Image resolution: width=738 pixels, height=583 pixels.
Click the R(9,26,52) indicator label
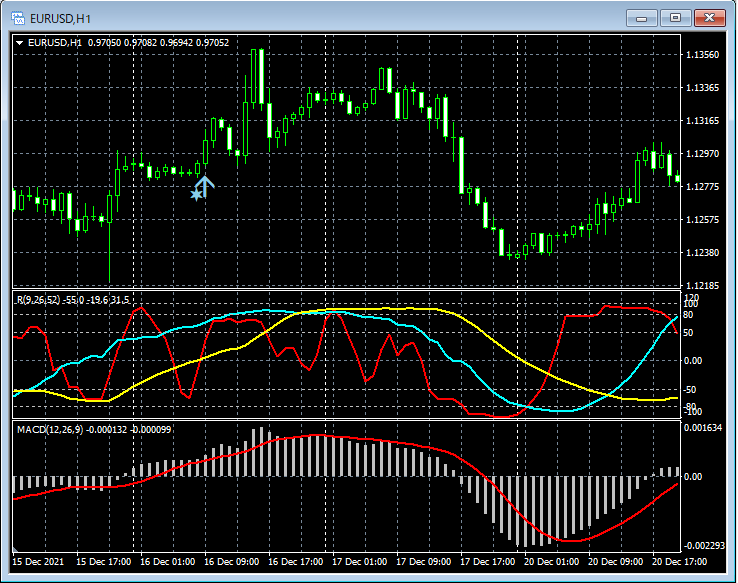[x=73, y=300]
